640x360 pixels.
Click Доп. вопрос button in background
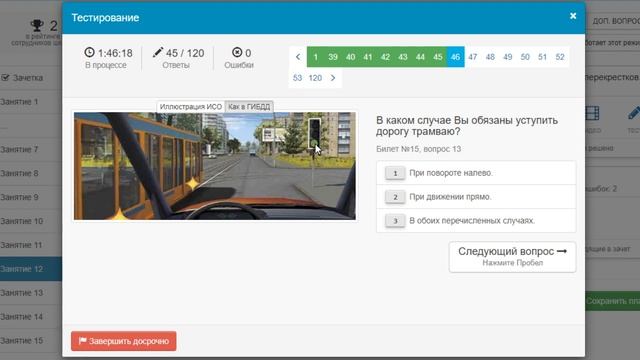(616, 21)
